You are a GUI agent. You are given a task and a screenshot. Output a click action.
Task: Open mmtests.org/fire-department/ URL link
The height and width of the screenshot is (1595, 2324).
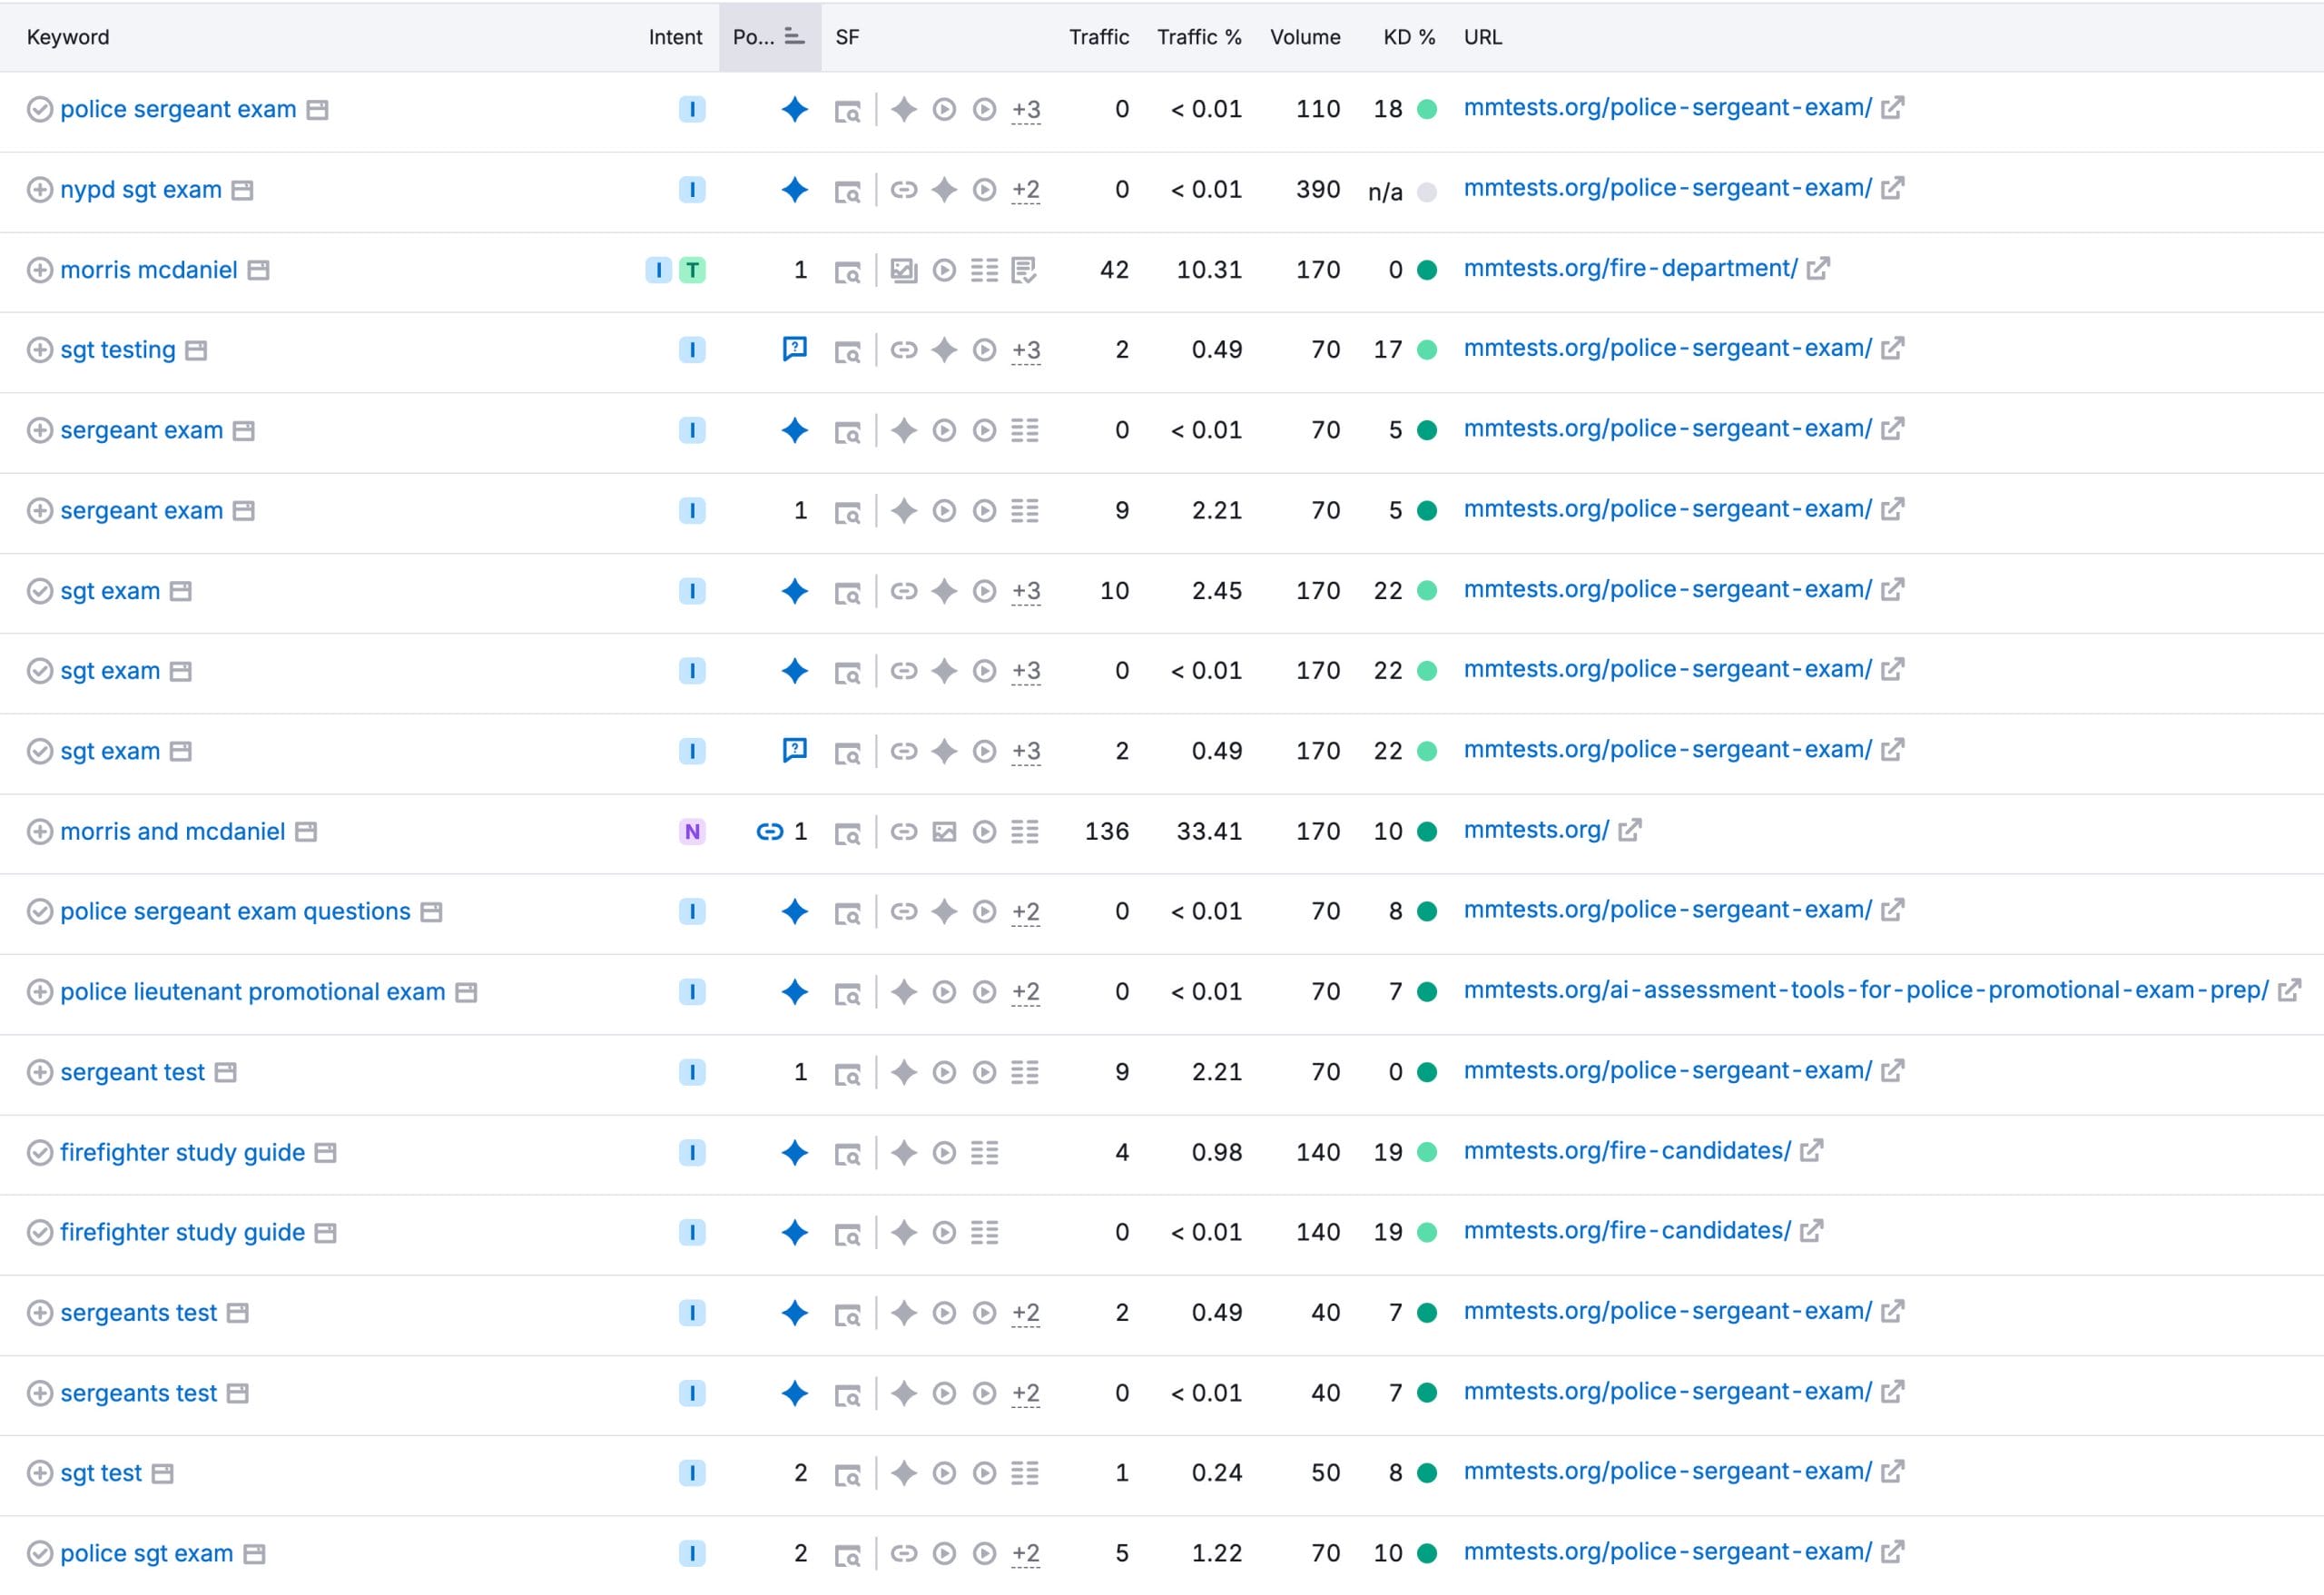click(1630, 268)
